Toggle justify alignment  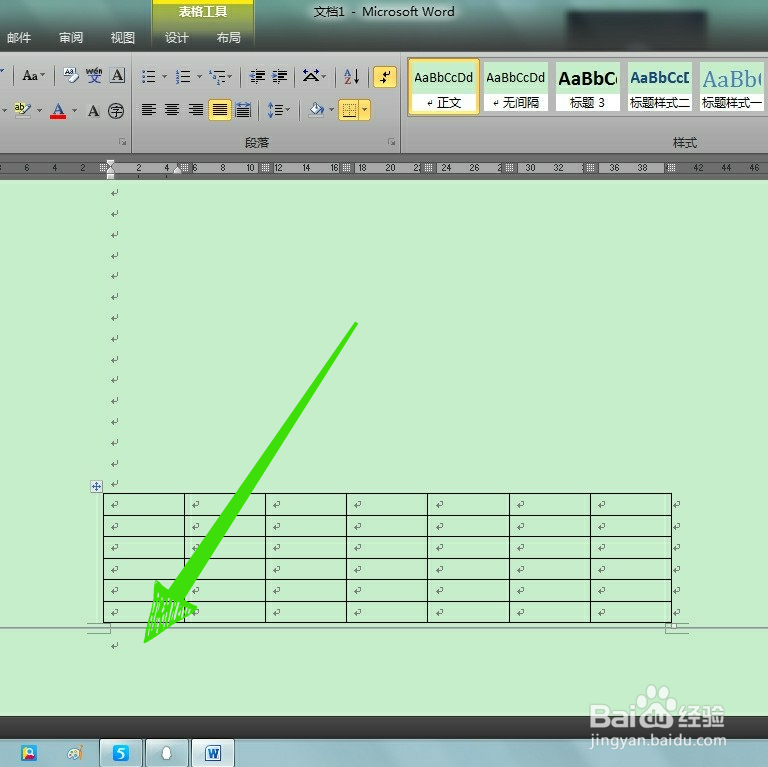pos(219,110)
